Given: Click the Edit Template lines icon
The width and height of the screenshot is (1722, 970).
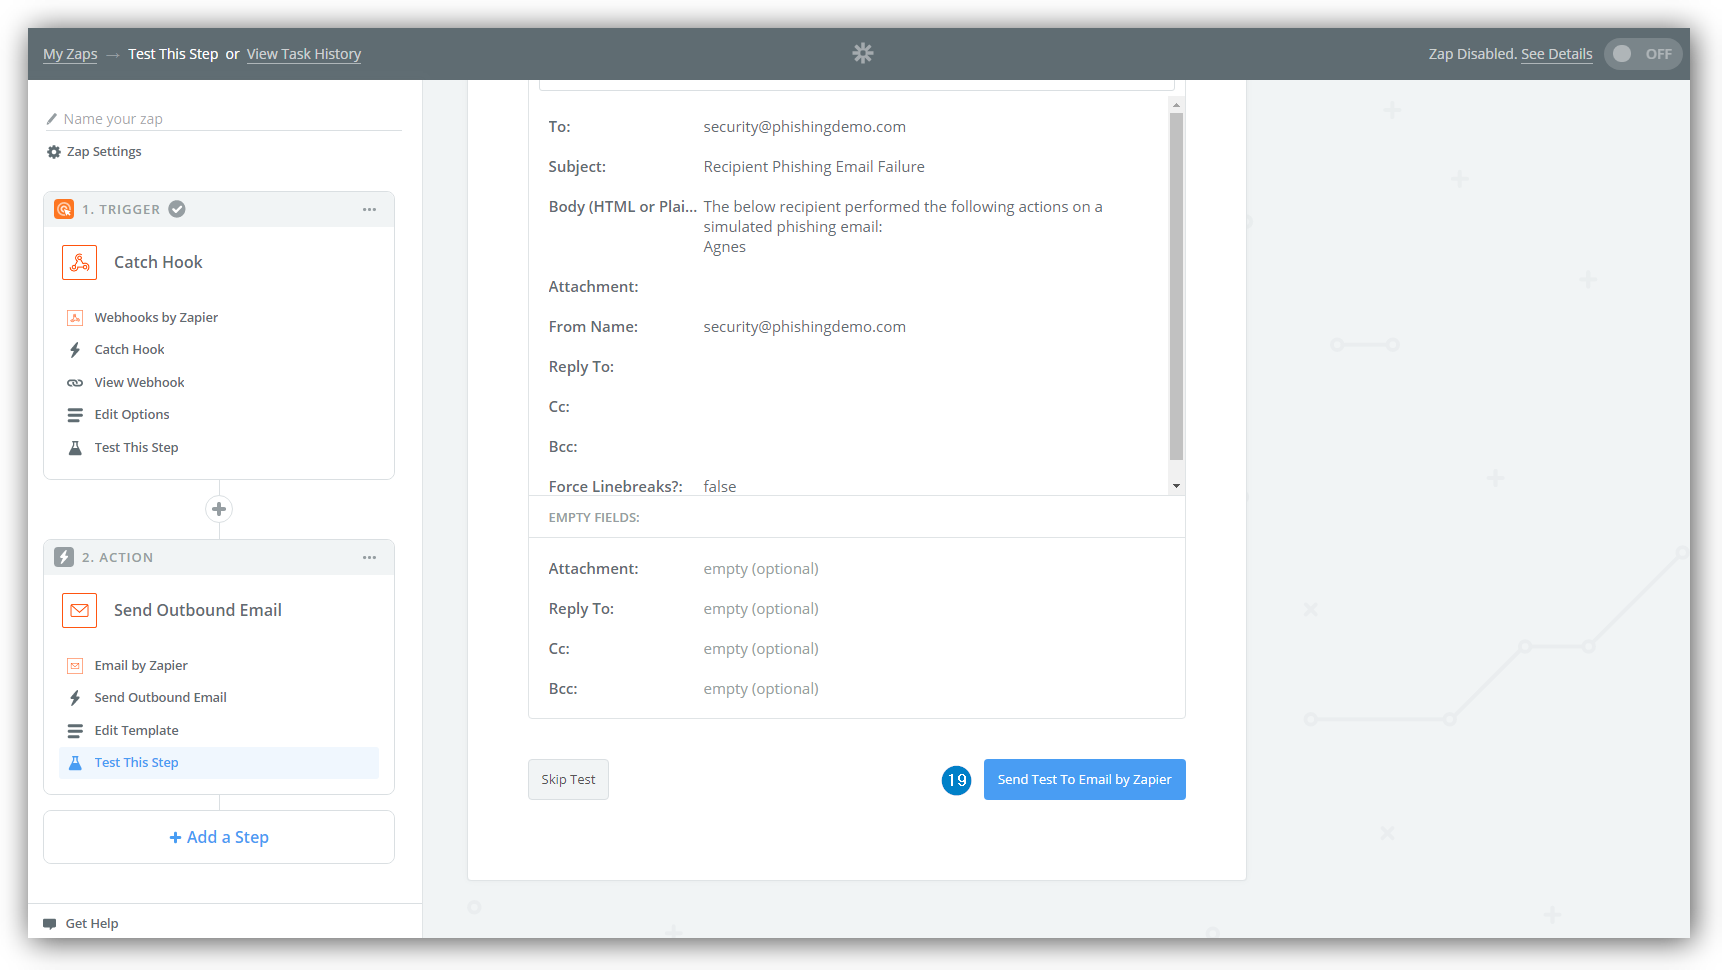Looking at the screenshot, I should 75,731.
